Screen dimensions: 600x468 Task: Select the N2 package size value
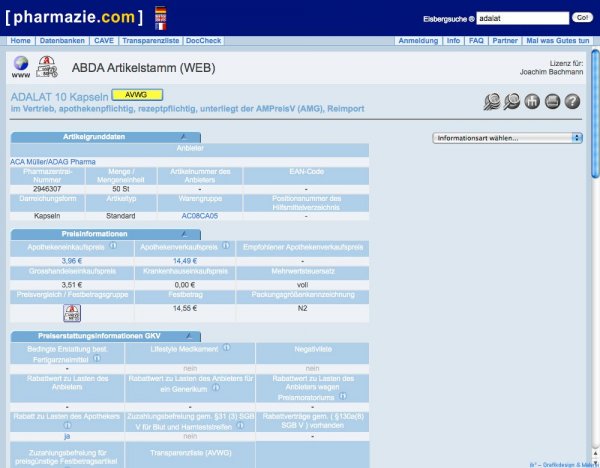(302, 308)
